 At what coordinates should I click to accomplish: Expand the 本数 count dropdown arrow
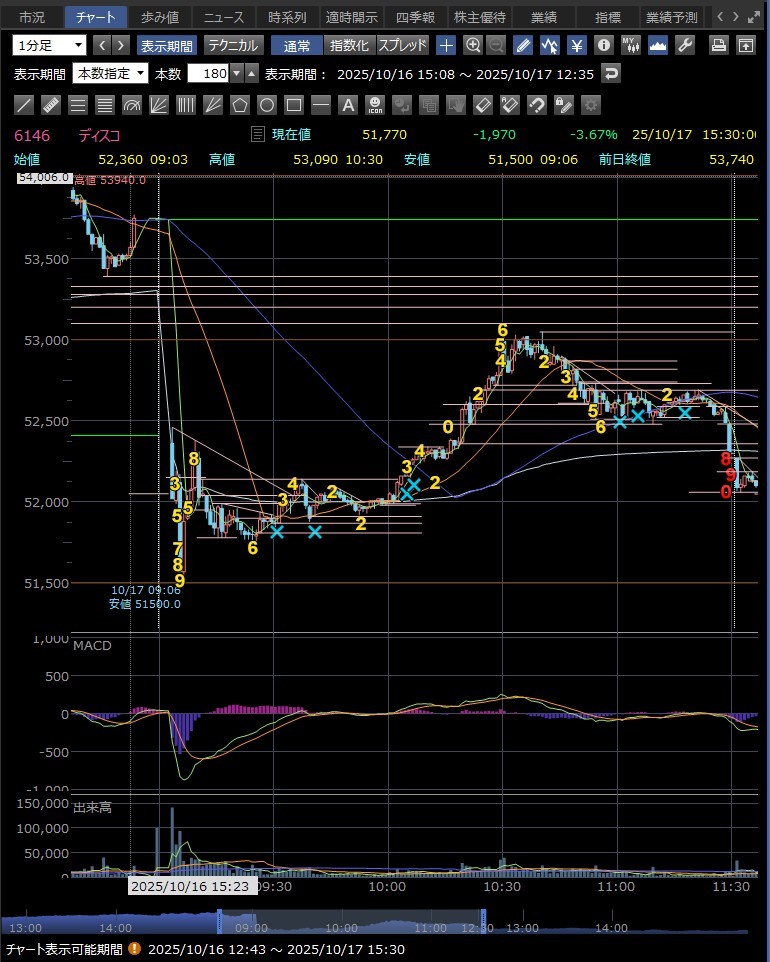tap(236, 73)
